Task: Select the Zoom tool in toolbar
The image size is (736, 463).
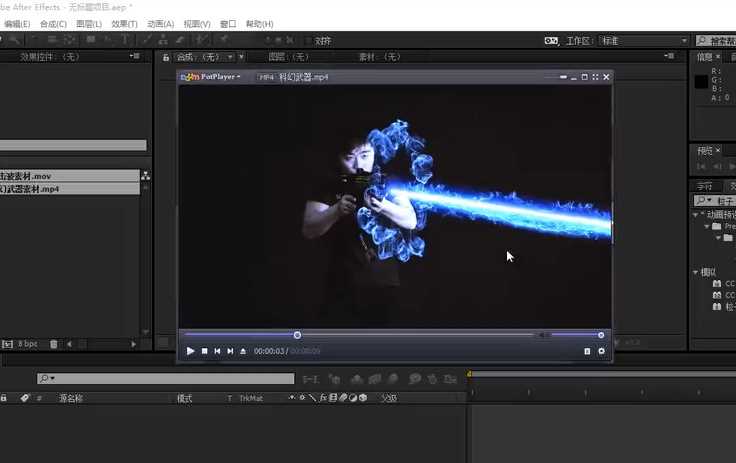Action: [14, 40]
